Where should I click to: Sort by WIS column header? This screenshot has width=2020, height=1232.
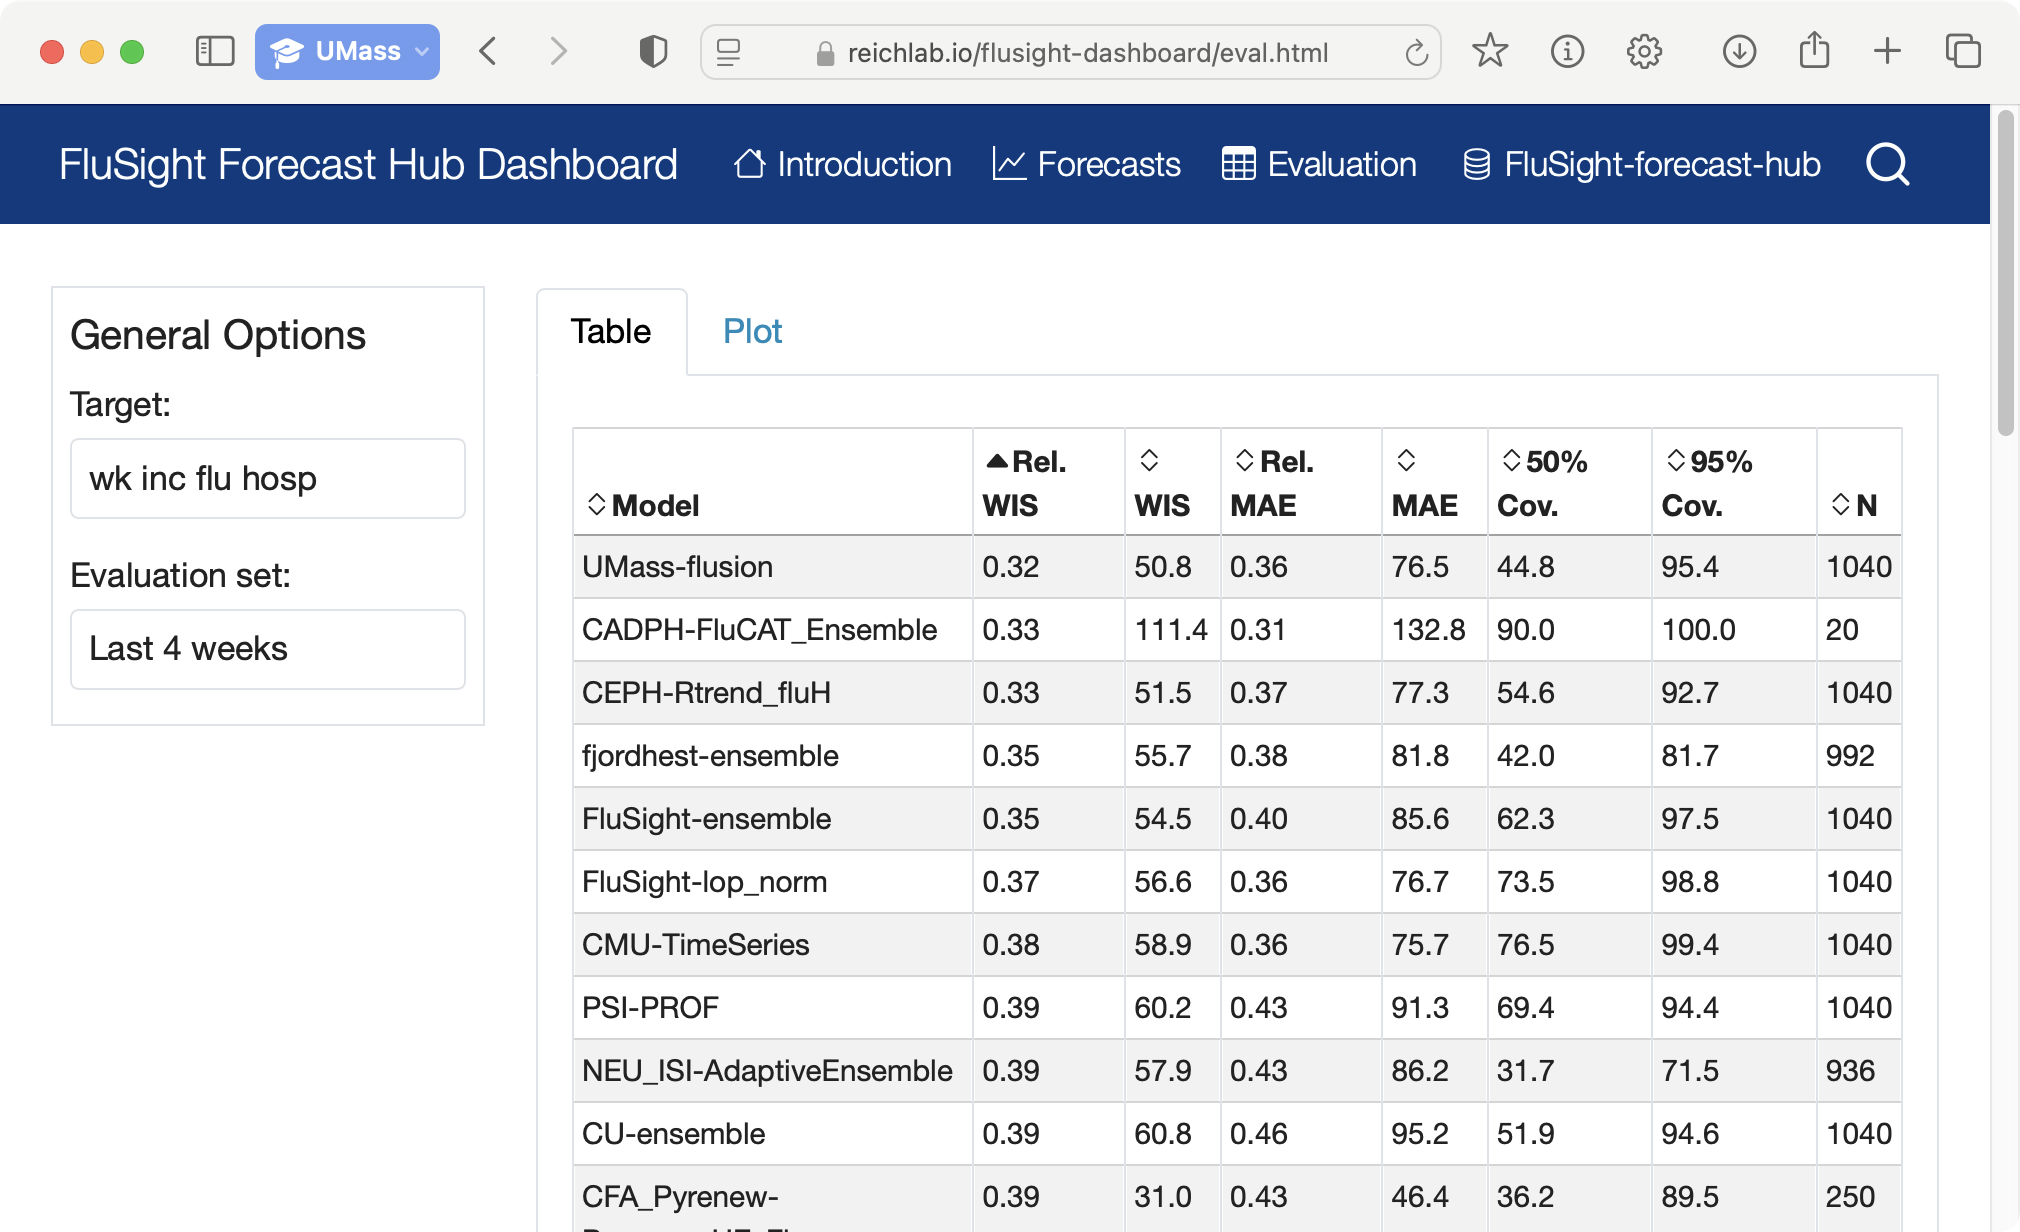click(x=1172, y=483)
